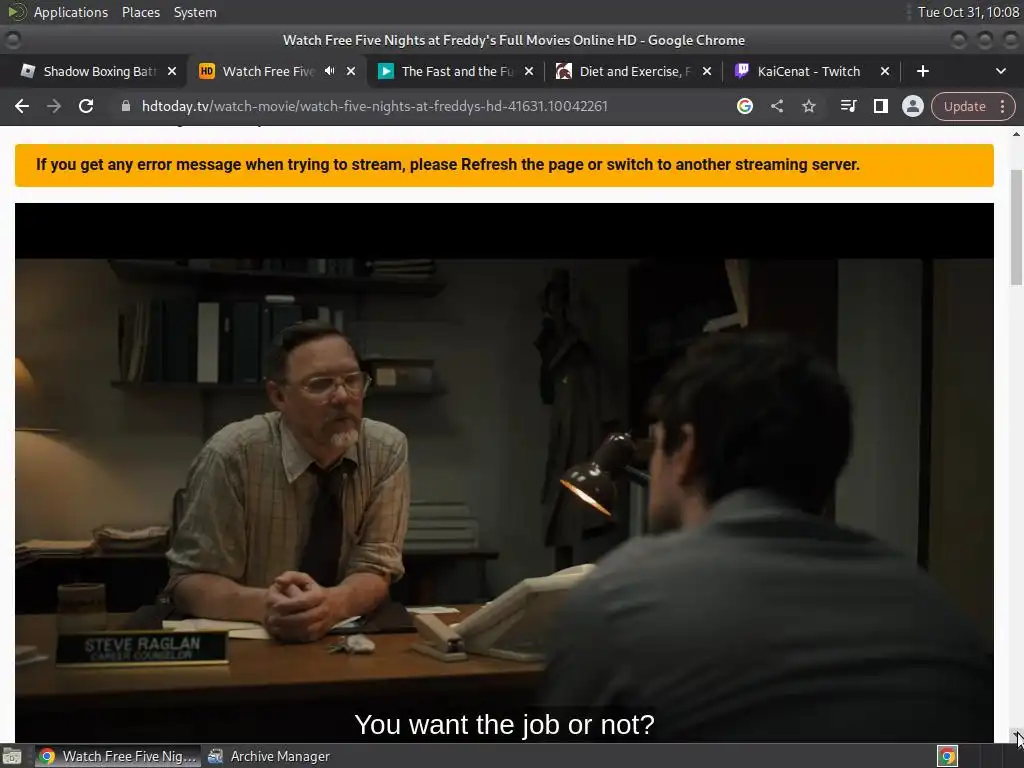1024x768 pixels.
Task: Click the Chrome tray icon in bottom panel
Action: pyautogui.click(x=947, y=756)
